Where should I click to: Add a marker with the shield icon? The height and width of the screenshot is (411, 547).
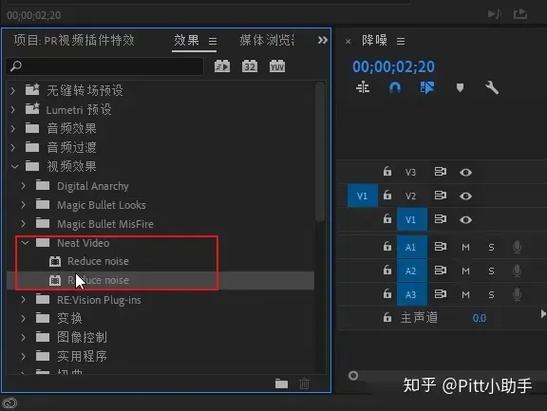click(x=460, y=88)
